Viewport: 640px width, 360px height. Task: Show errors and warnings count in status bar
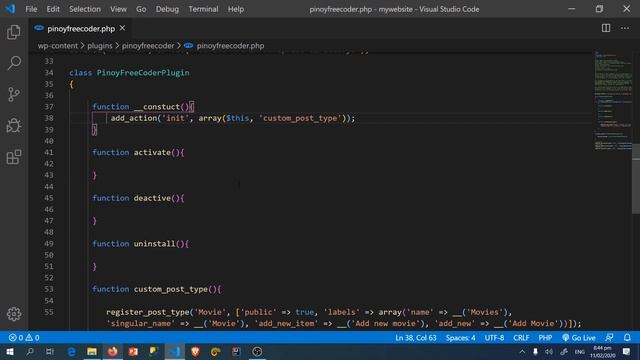[x=24, y=338]
